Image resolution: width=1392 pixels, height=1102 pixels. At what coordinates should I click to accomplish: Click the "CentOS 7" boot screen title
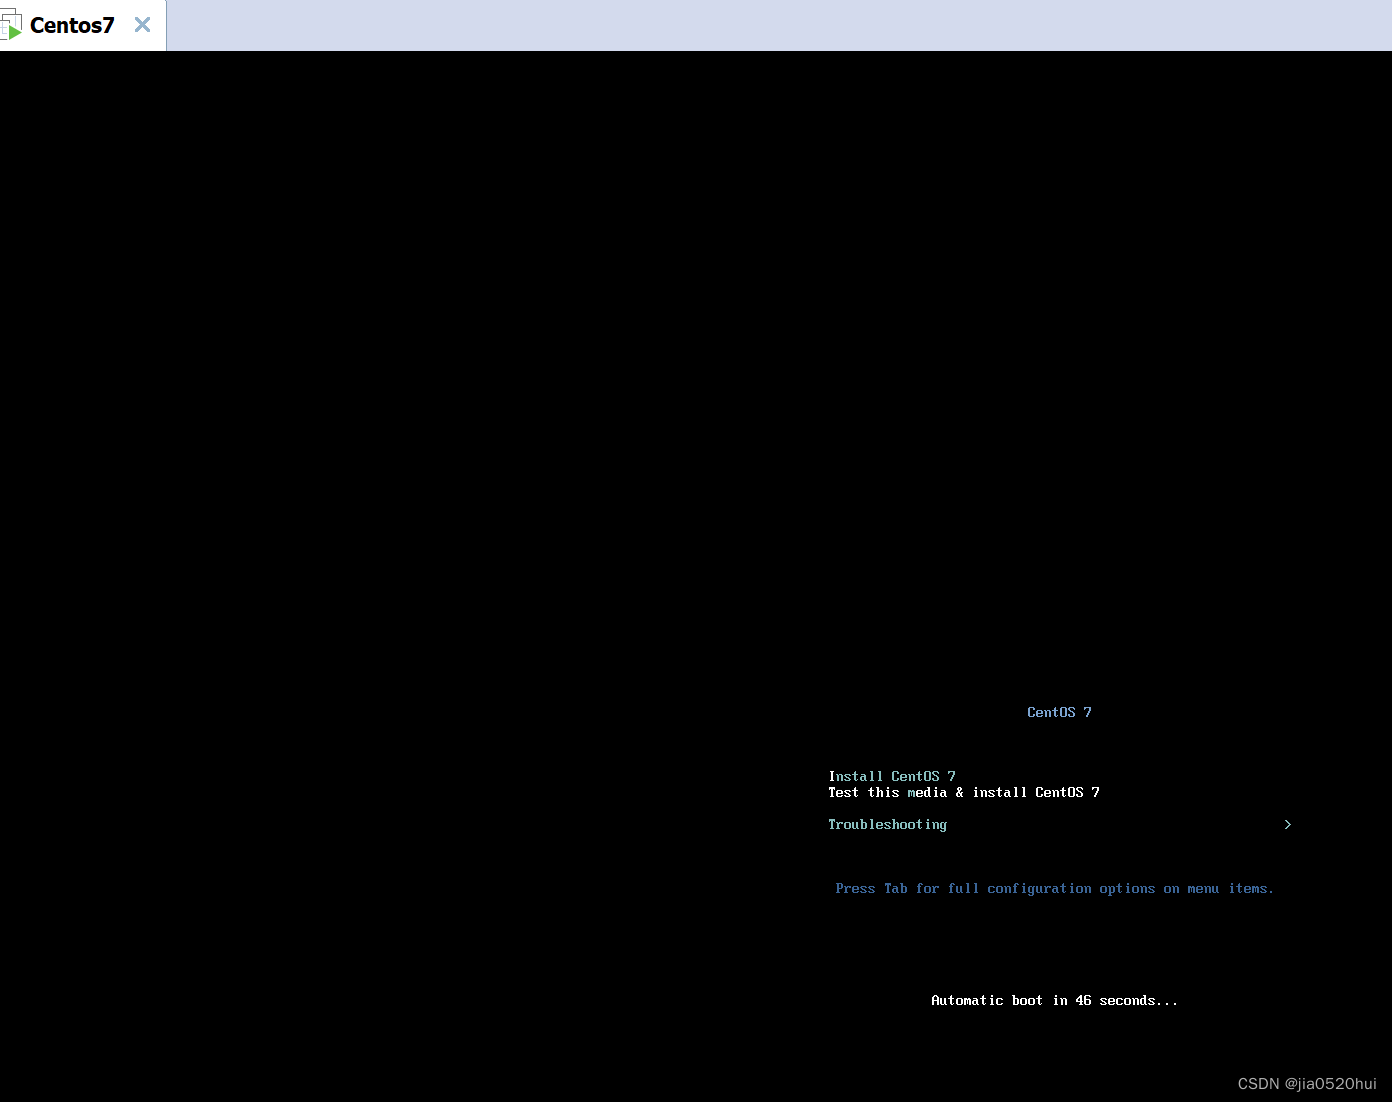(1059, 711)
